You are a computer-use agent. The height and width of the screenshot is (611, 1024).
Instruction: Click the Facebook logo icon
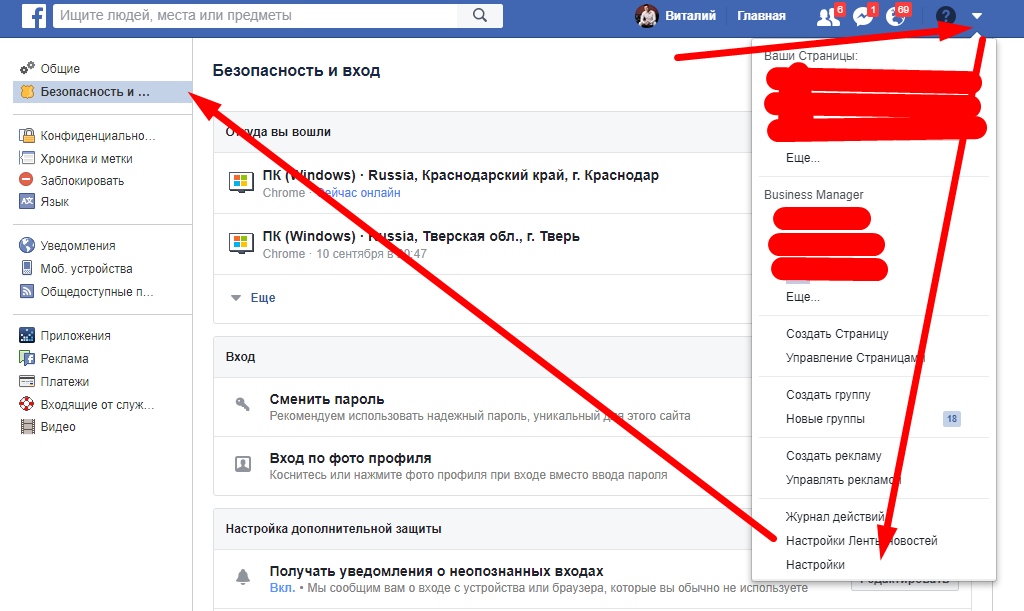tap(33, 15)
